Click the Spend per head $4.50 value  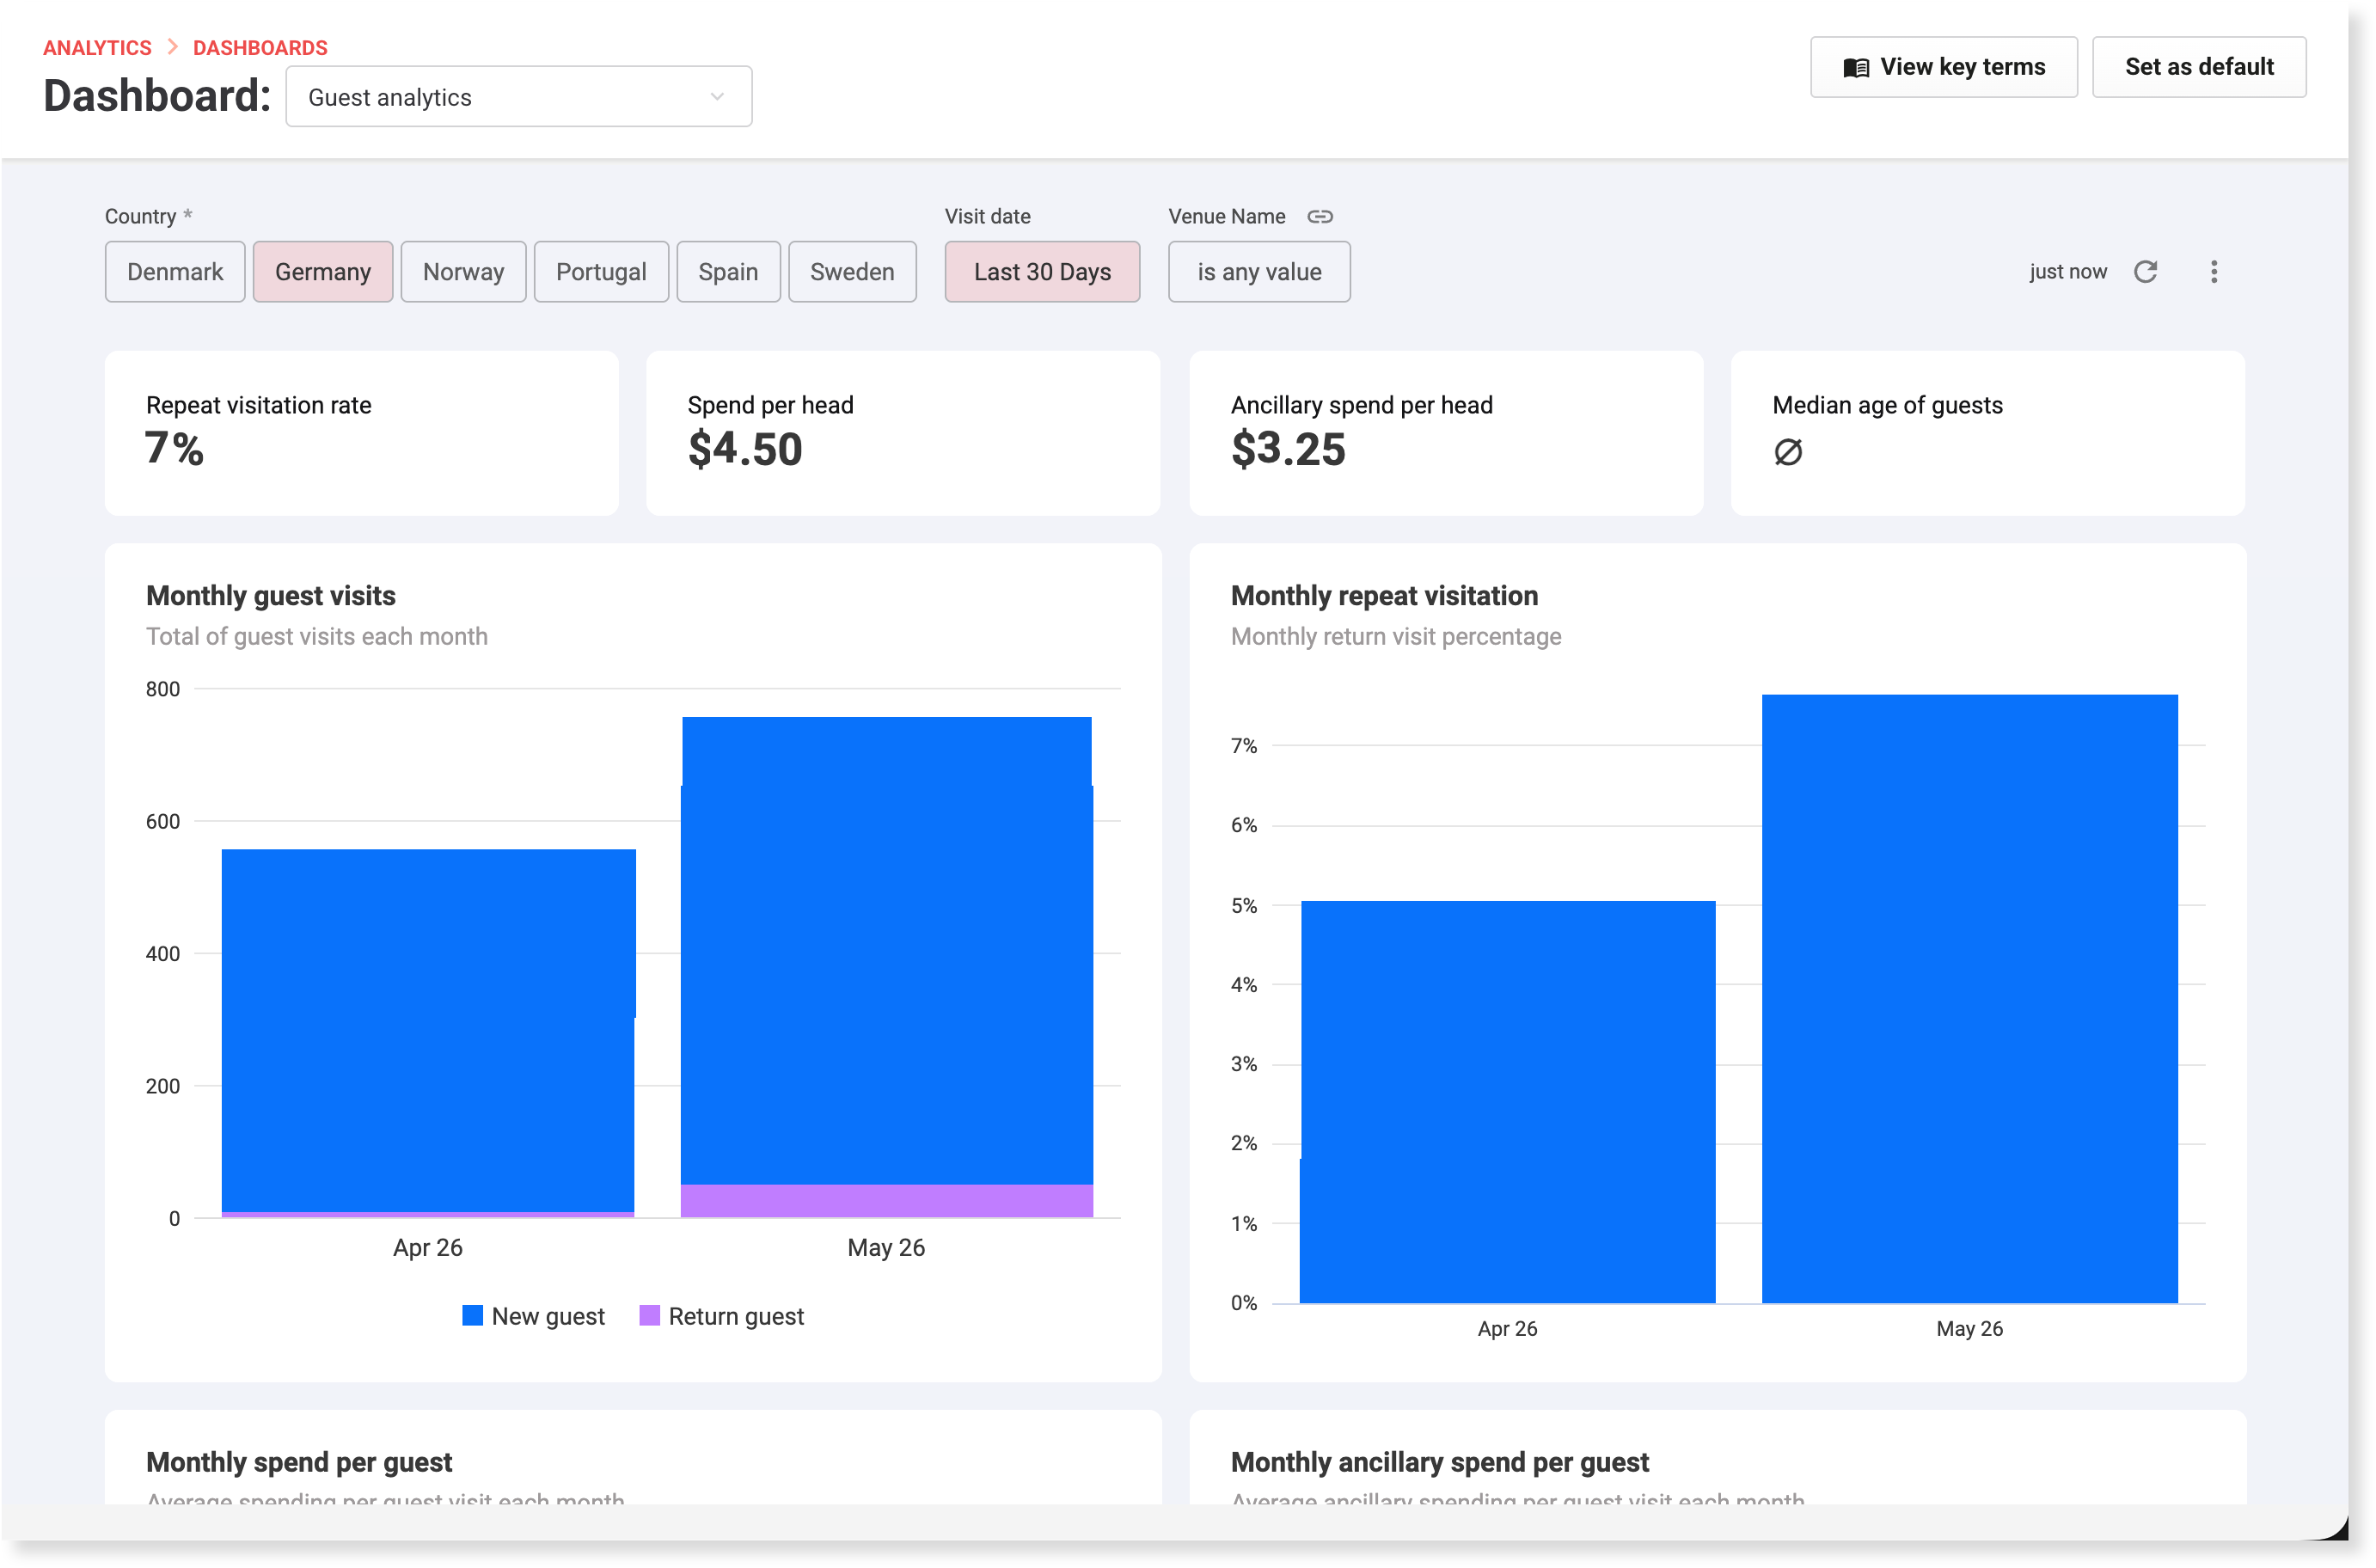(x=745, y=449)
